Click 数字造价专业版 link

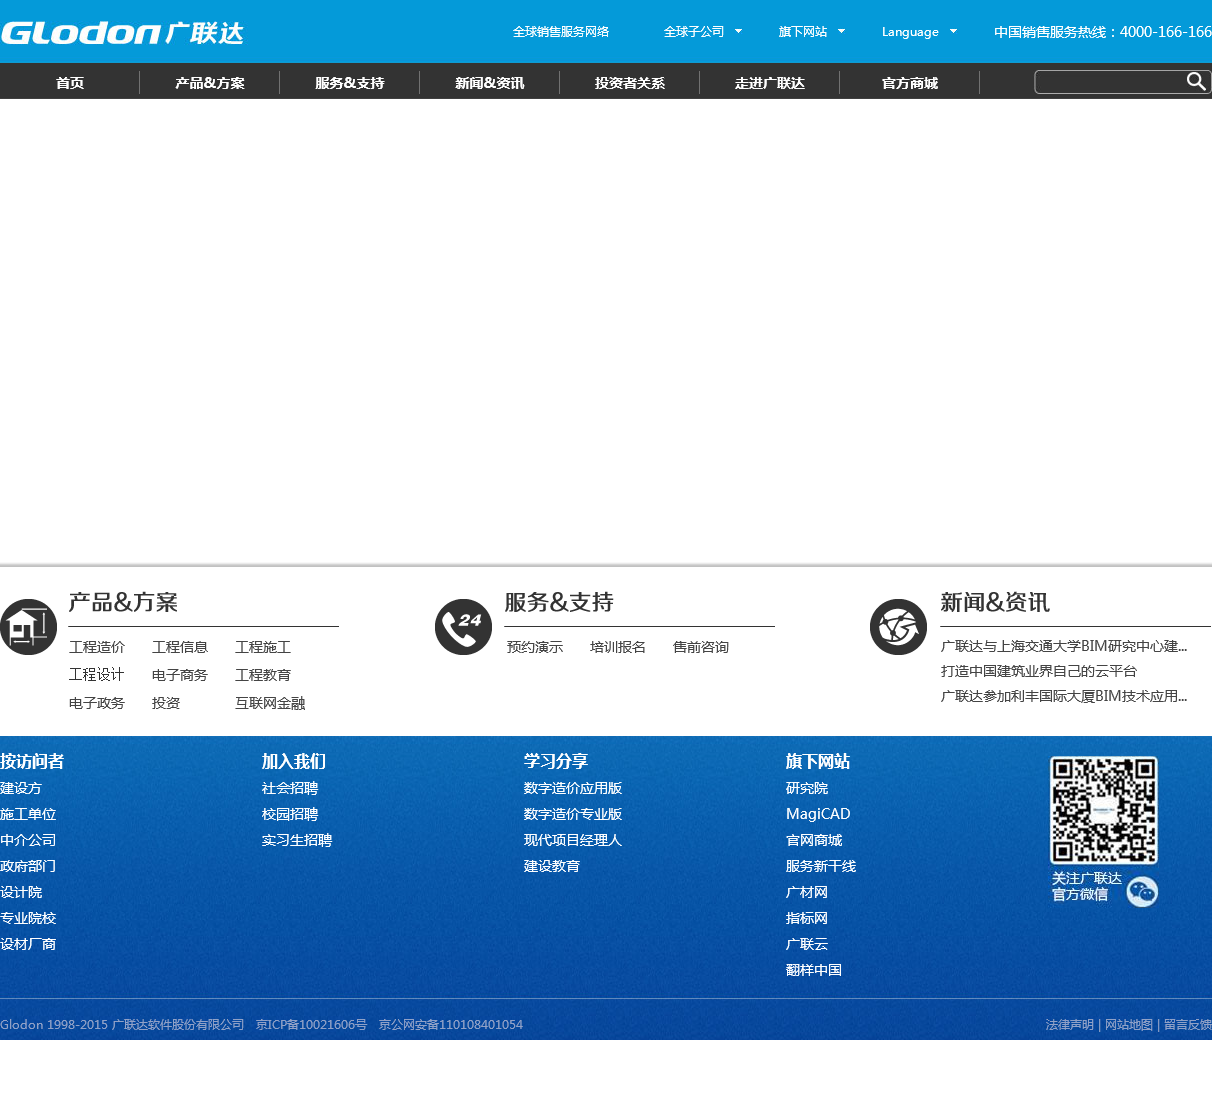[x=573, y=814]
